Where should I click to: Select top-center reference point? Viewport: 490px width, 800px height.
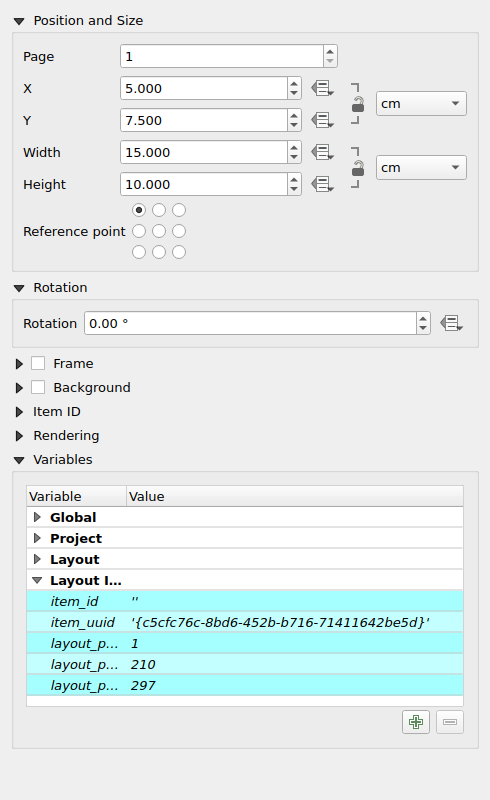pos(159,210)
